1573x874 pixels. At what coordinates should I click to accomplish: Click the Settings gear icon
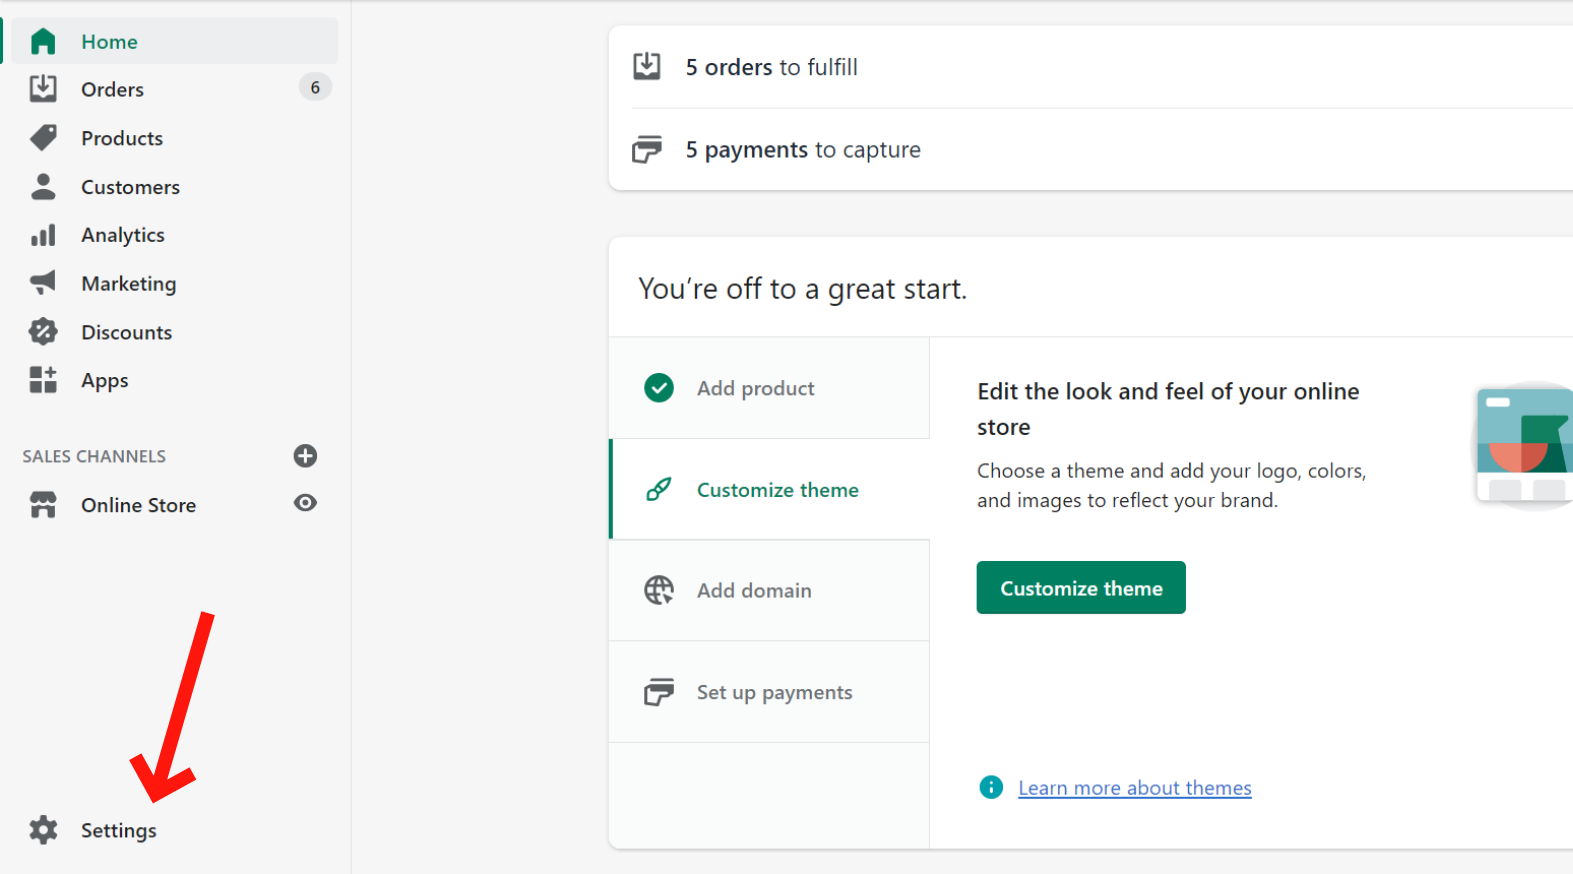point(43,830)
